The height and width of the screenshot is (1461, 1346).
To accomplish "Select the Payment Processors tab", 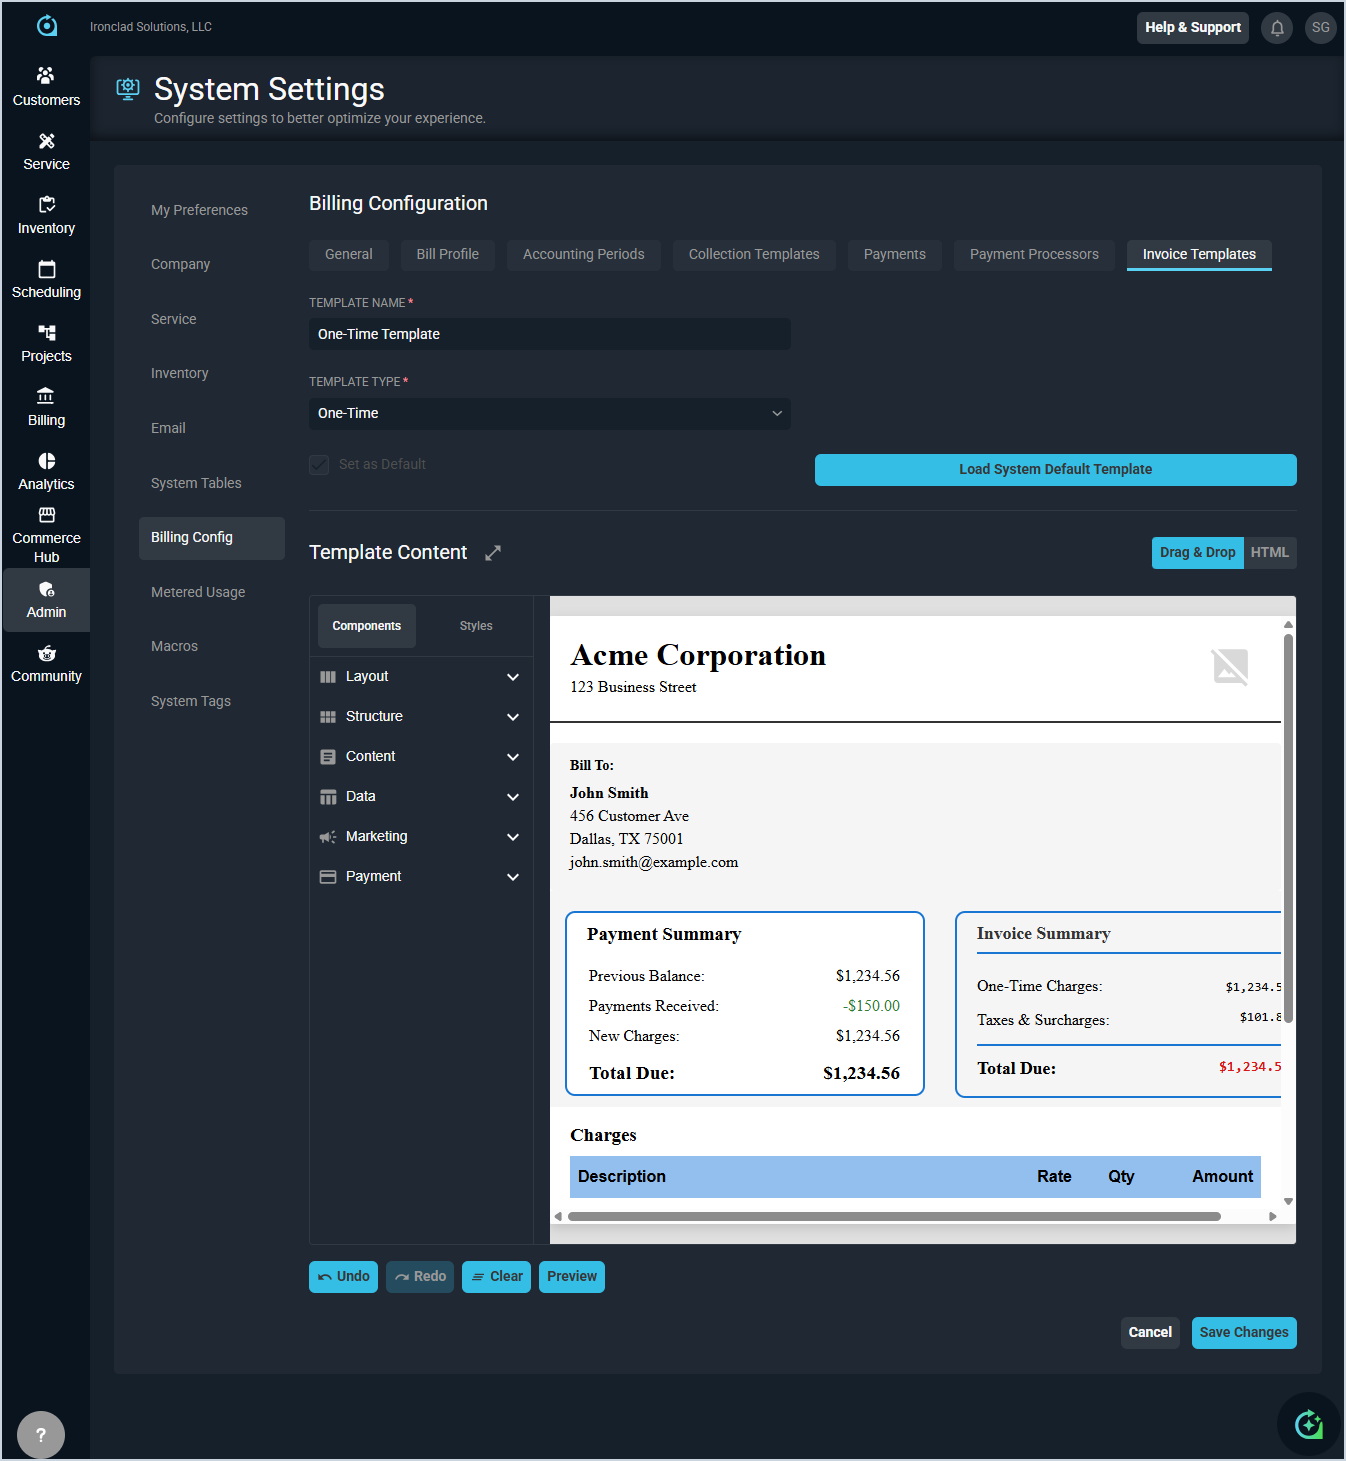I will [1034, 255].
